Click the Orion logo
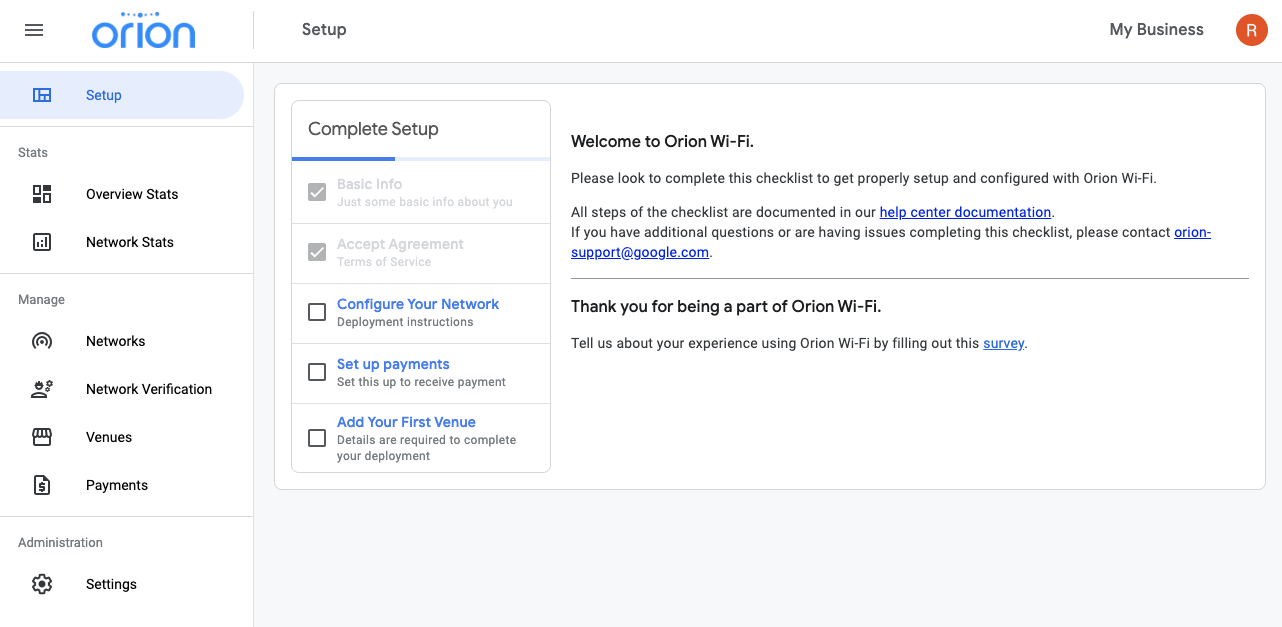Viewport: 1282px width, 627px height. [x=143, y=30]
